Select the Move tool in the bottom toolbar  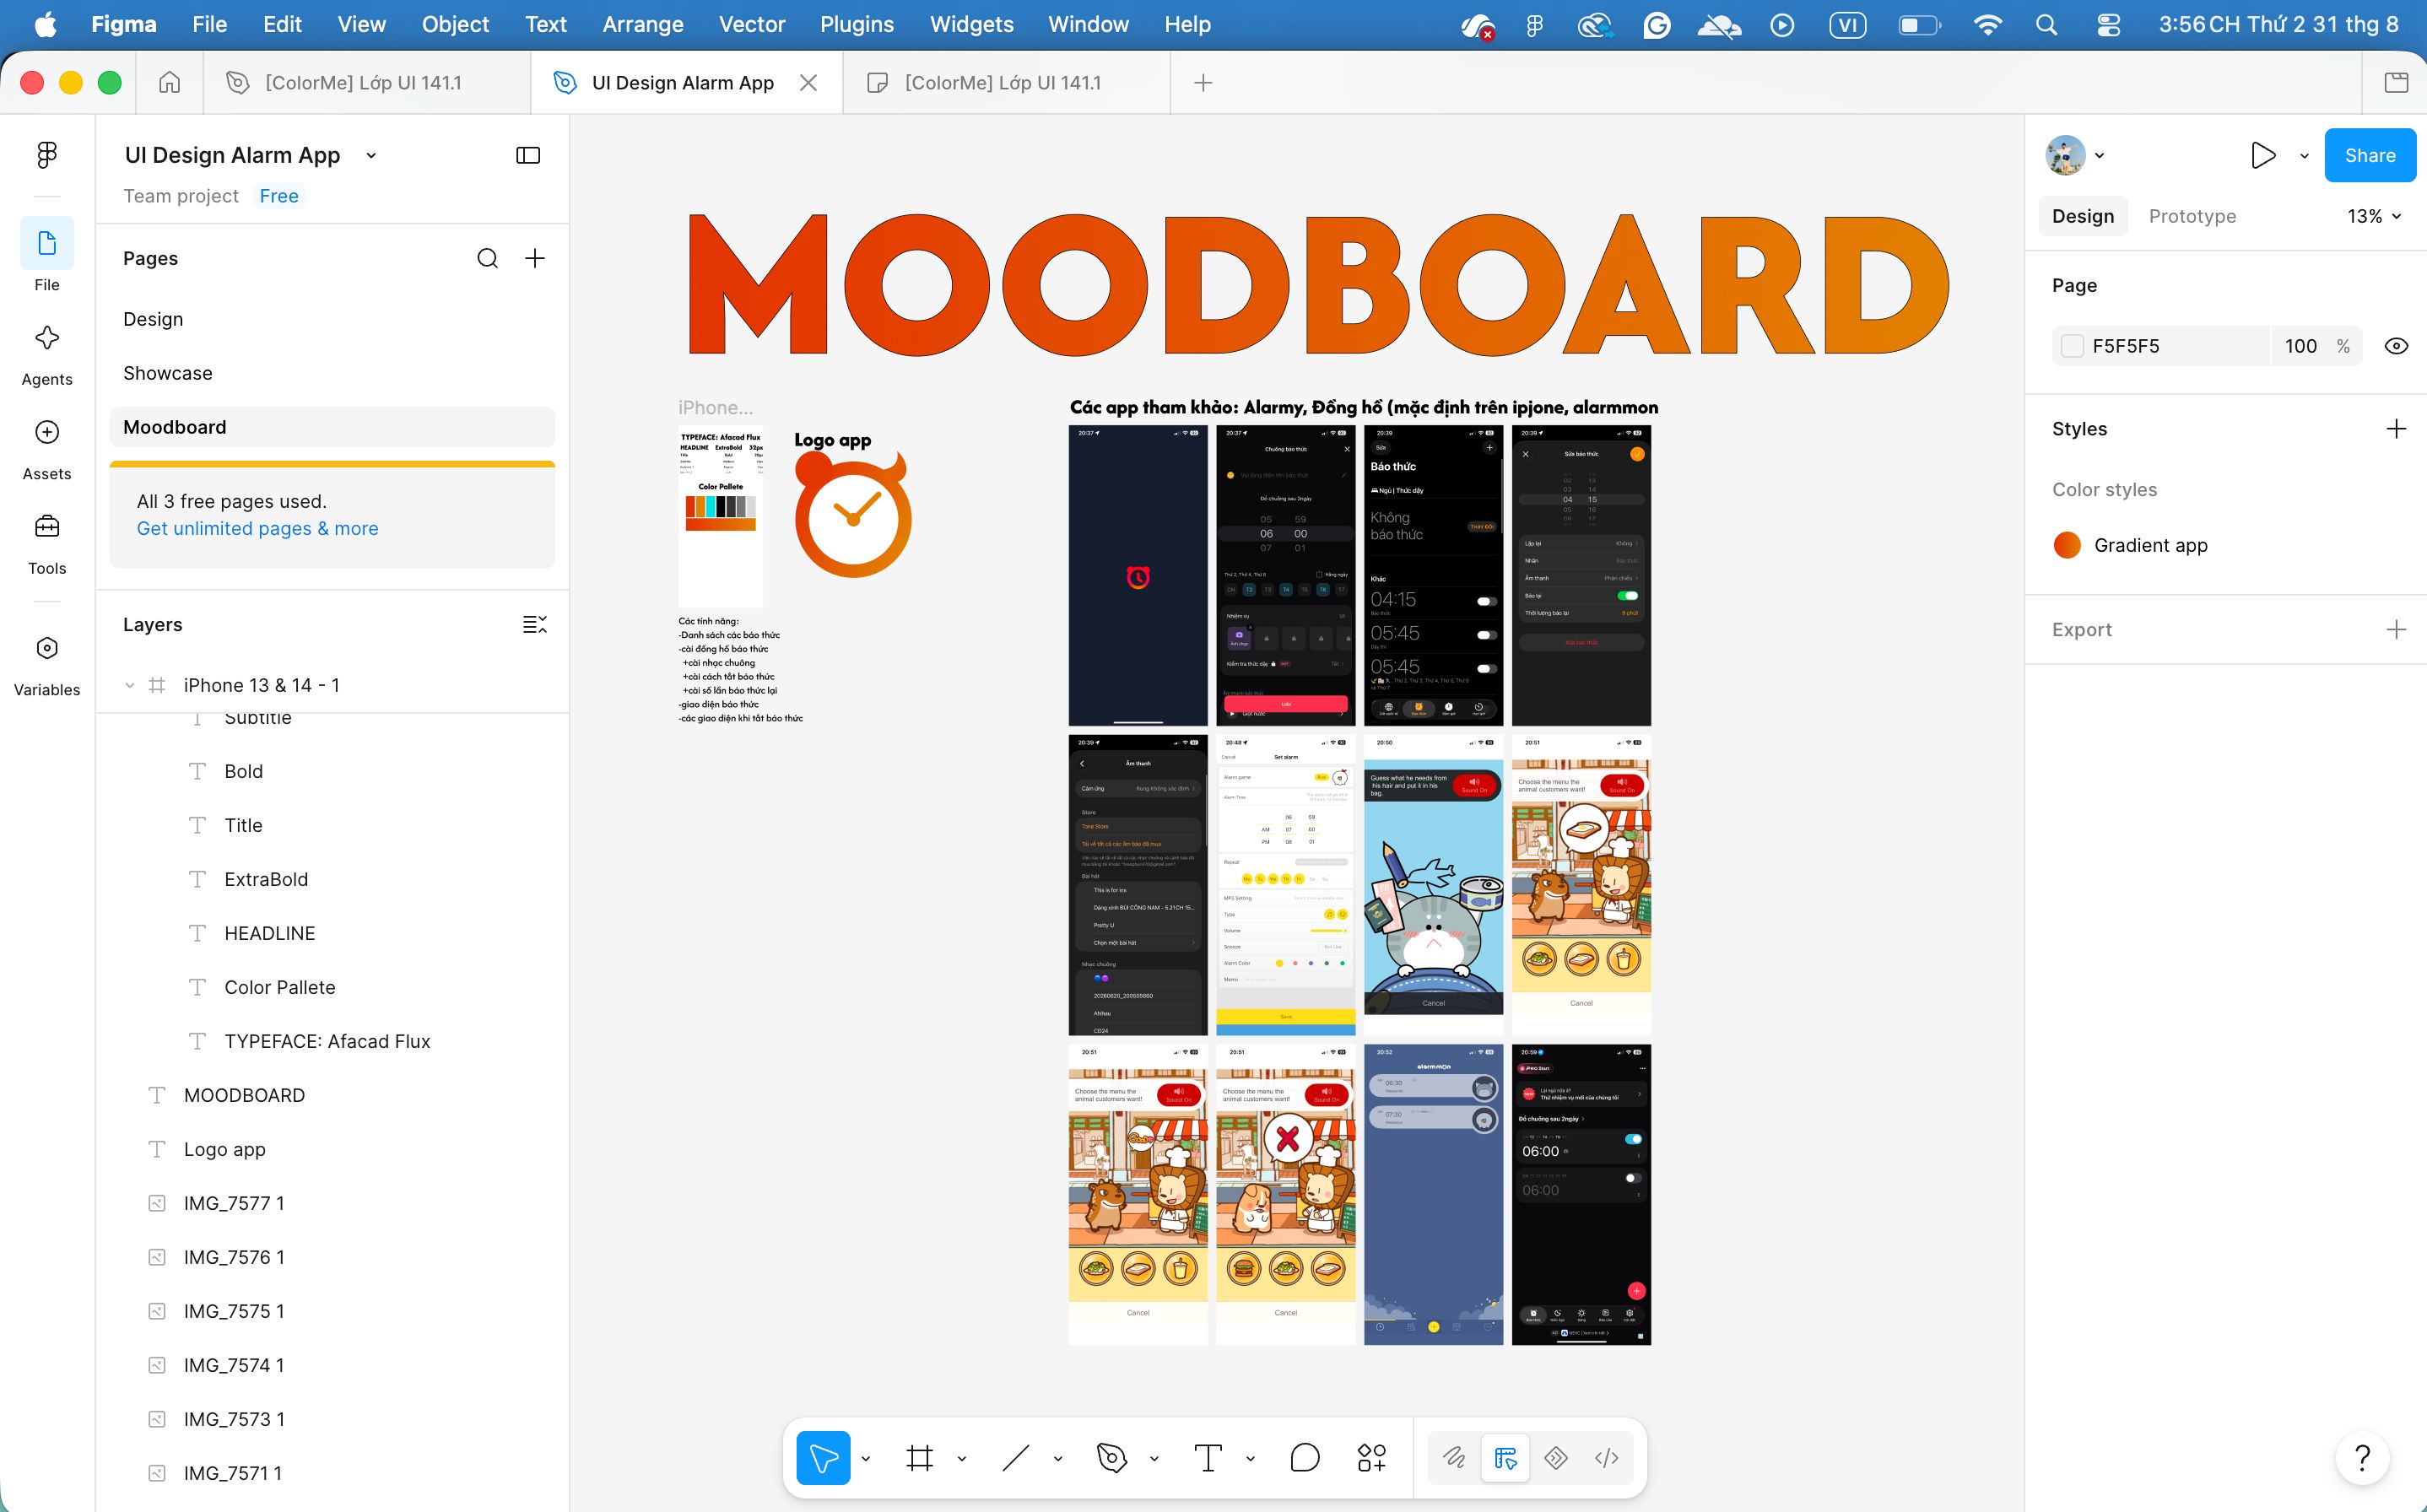point(823,1458)
